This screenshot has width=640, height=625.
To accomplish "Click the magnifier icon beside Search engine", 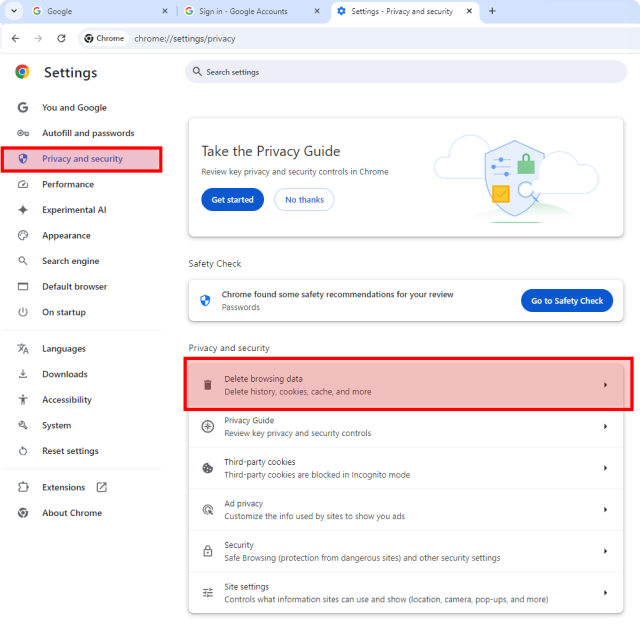I will click(23, 260).
